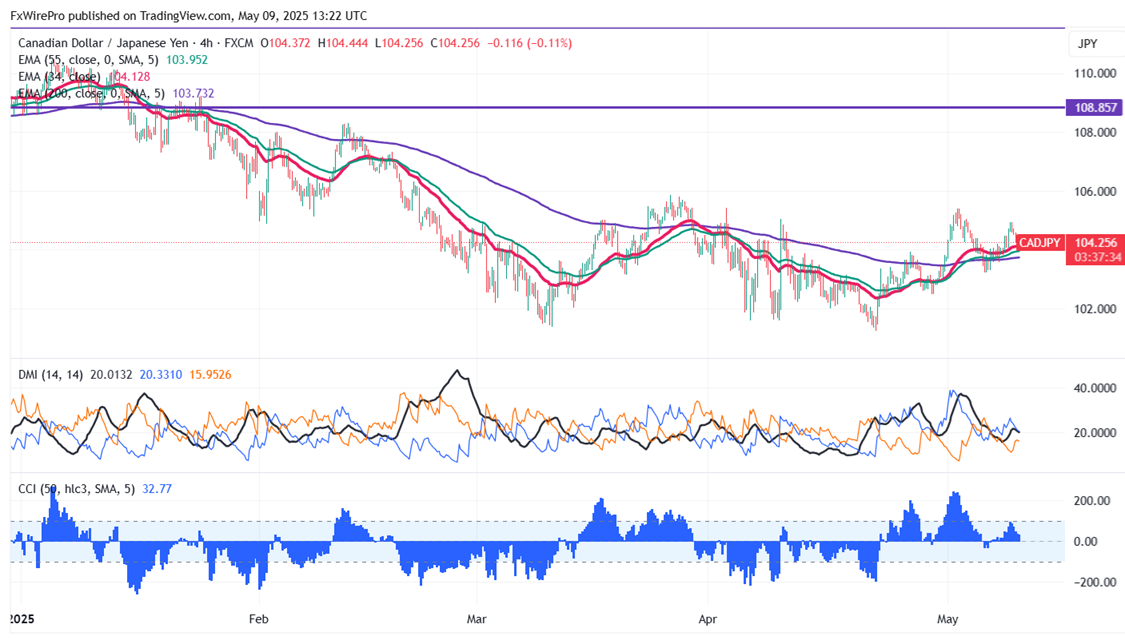Image resolution: width=1125 pixels, height=640 pixels.
Task: Select the EMA (55, close, 0, SMA, 5) legend
Action: click(88, 60)
